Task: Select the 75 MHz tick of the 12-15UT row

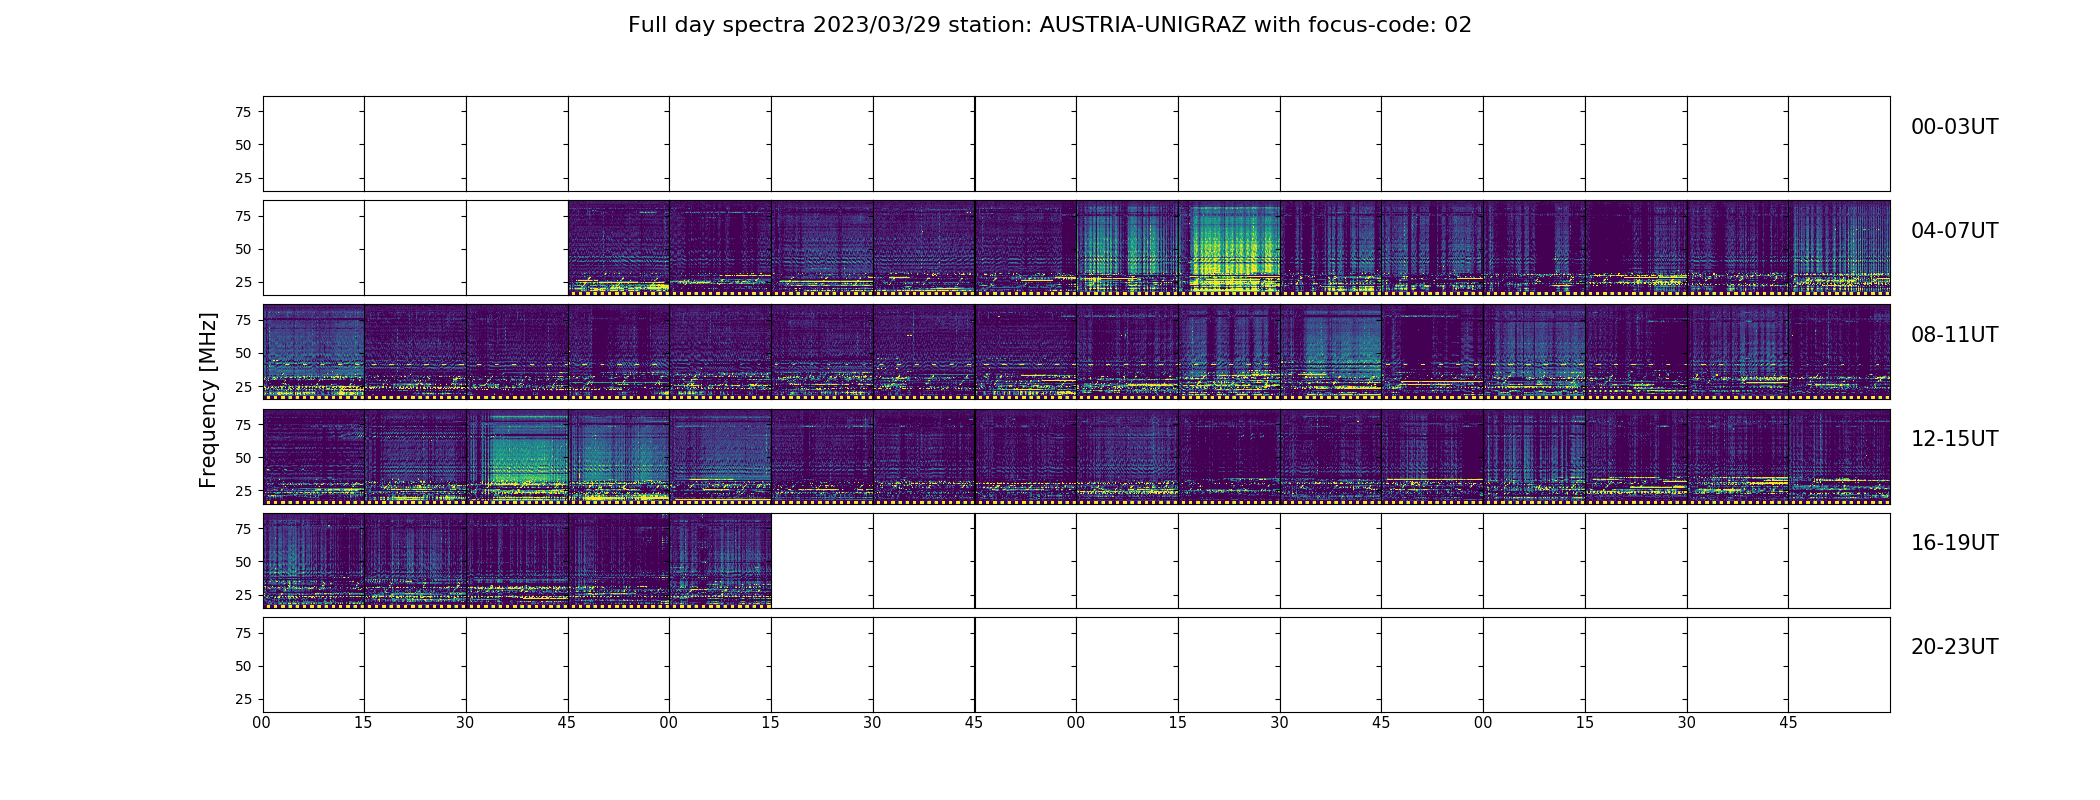Action: 243,425
